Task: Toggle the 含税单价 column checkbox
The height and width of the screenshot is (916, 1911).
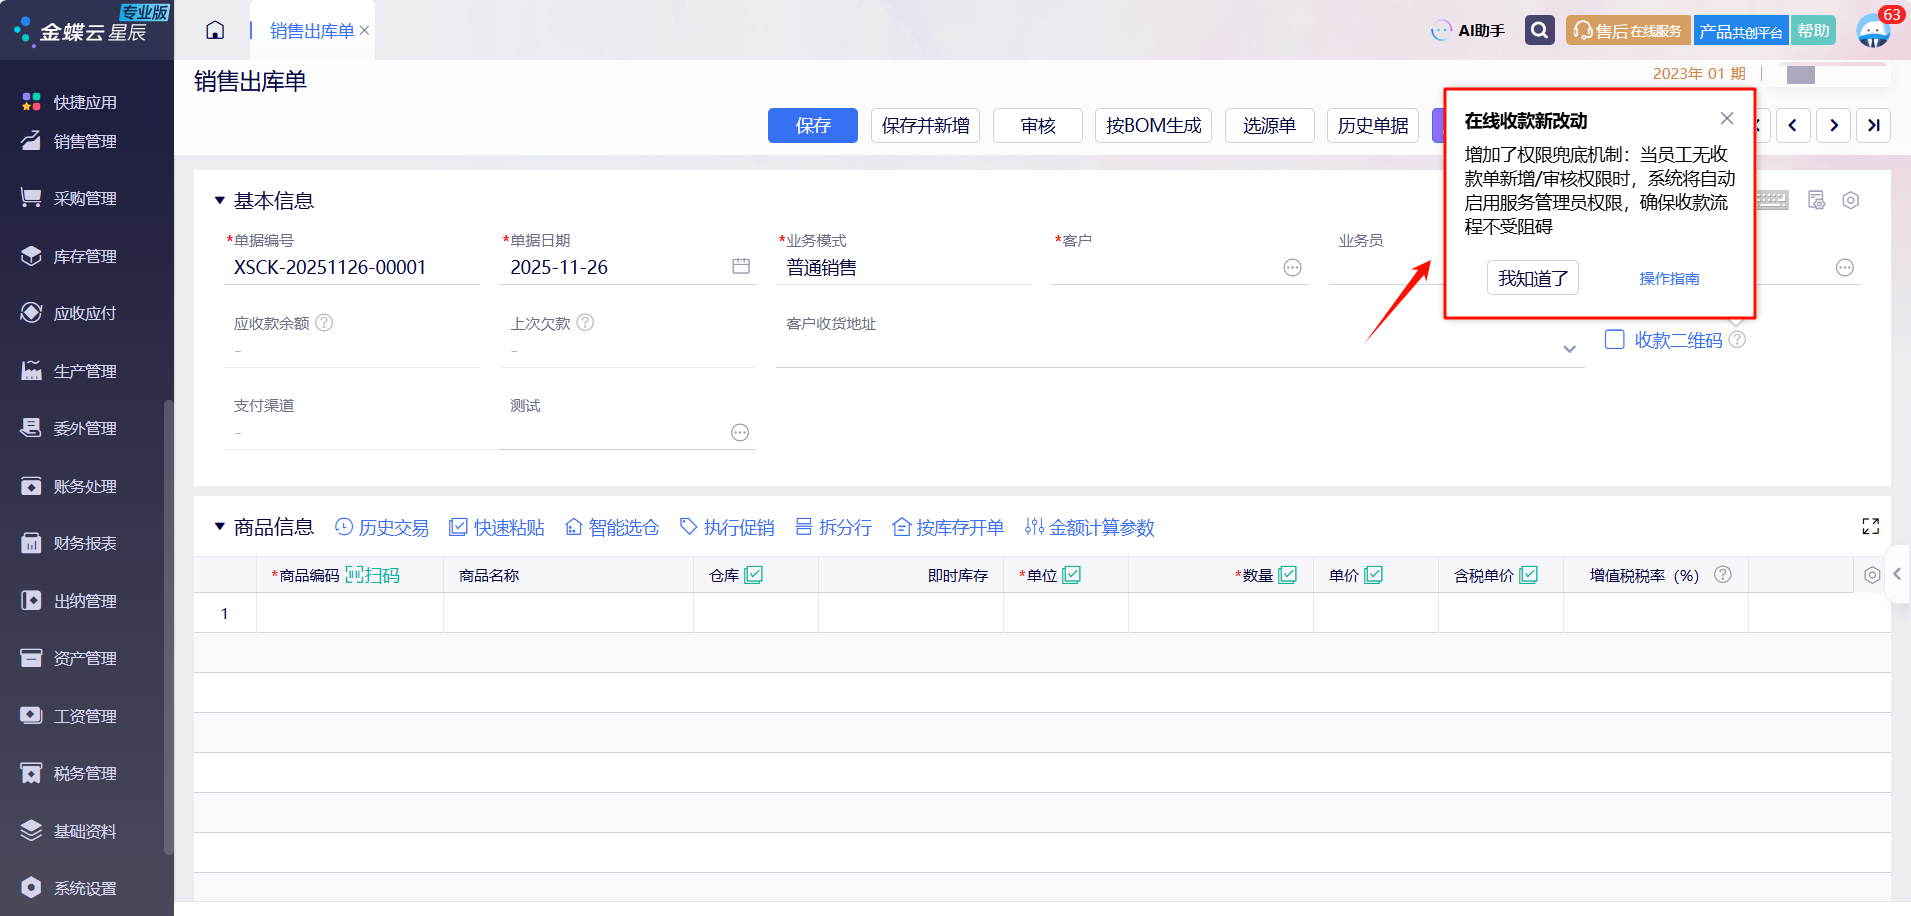Action: pyautogui.click(x=1529, y=574)
